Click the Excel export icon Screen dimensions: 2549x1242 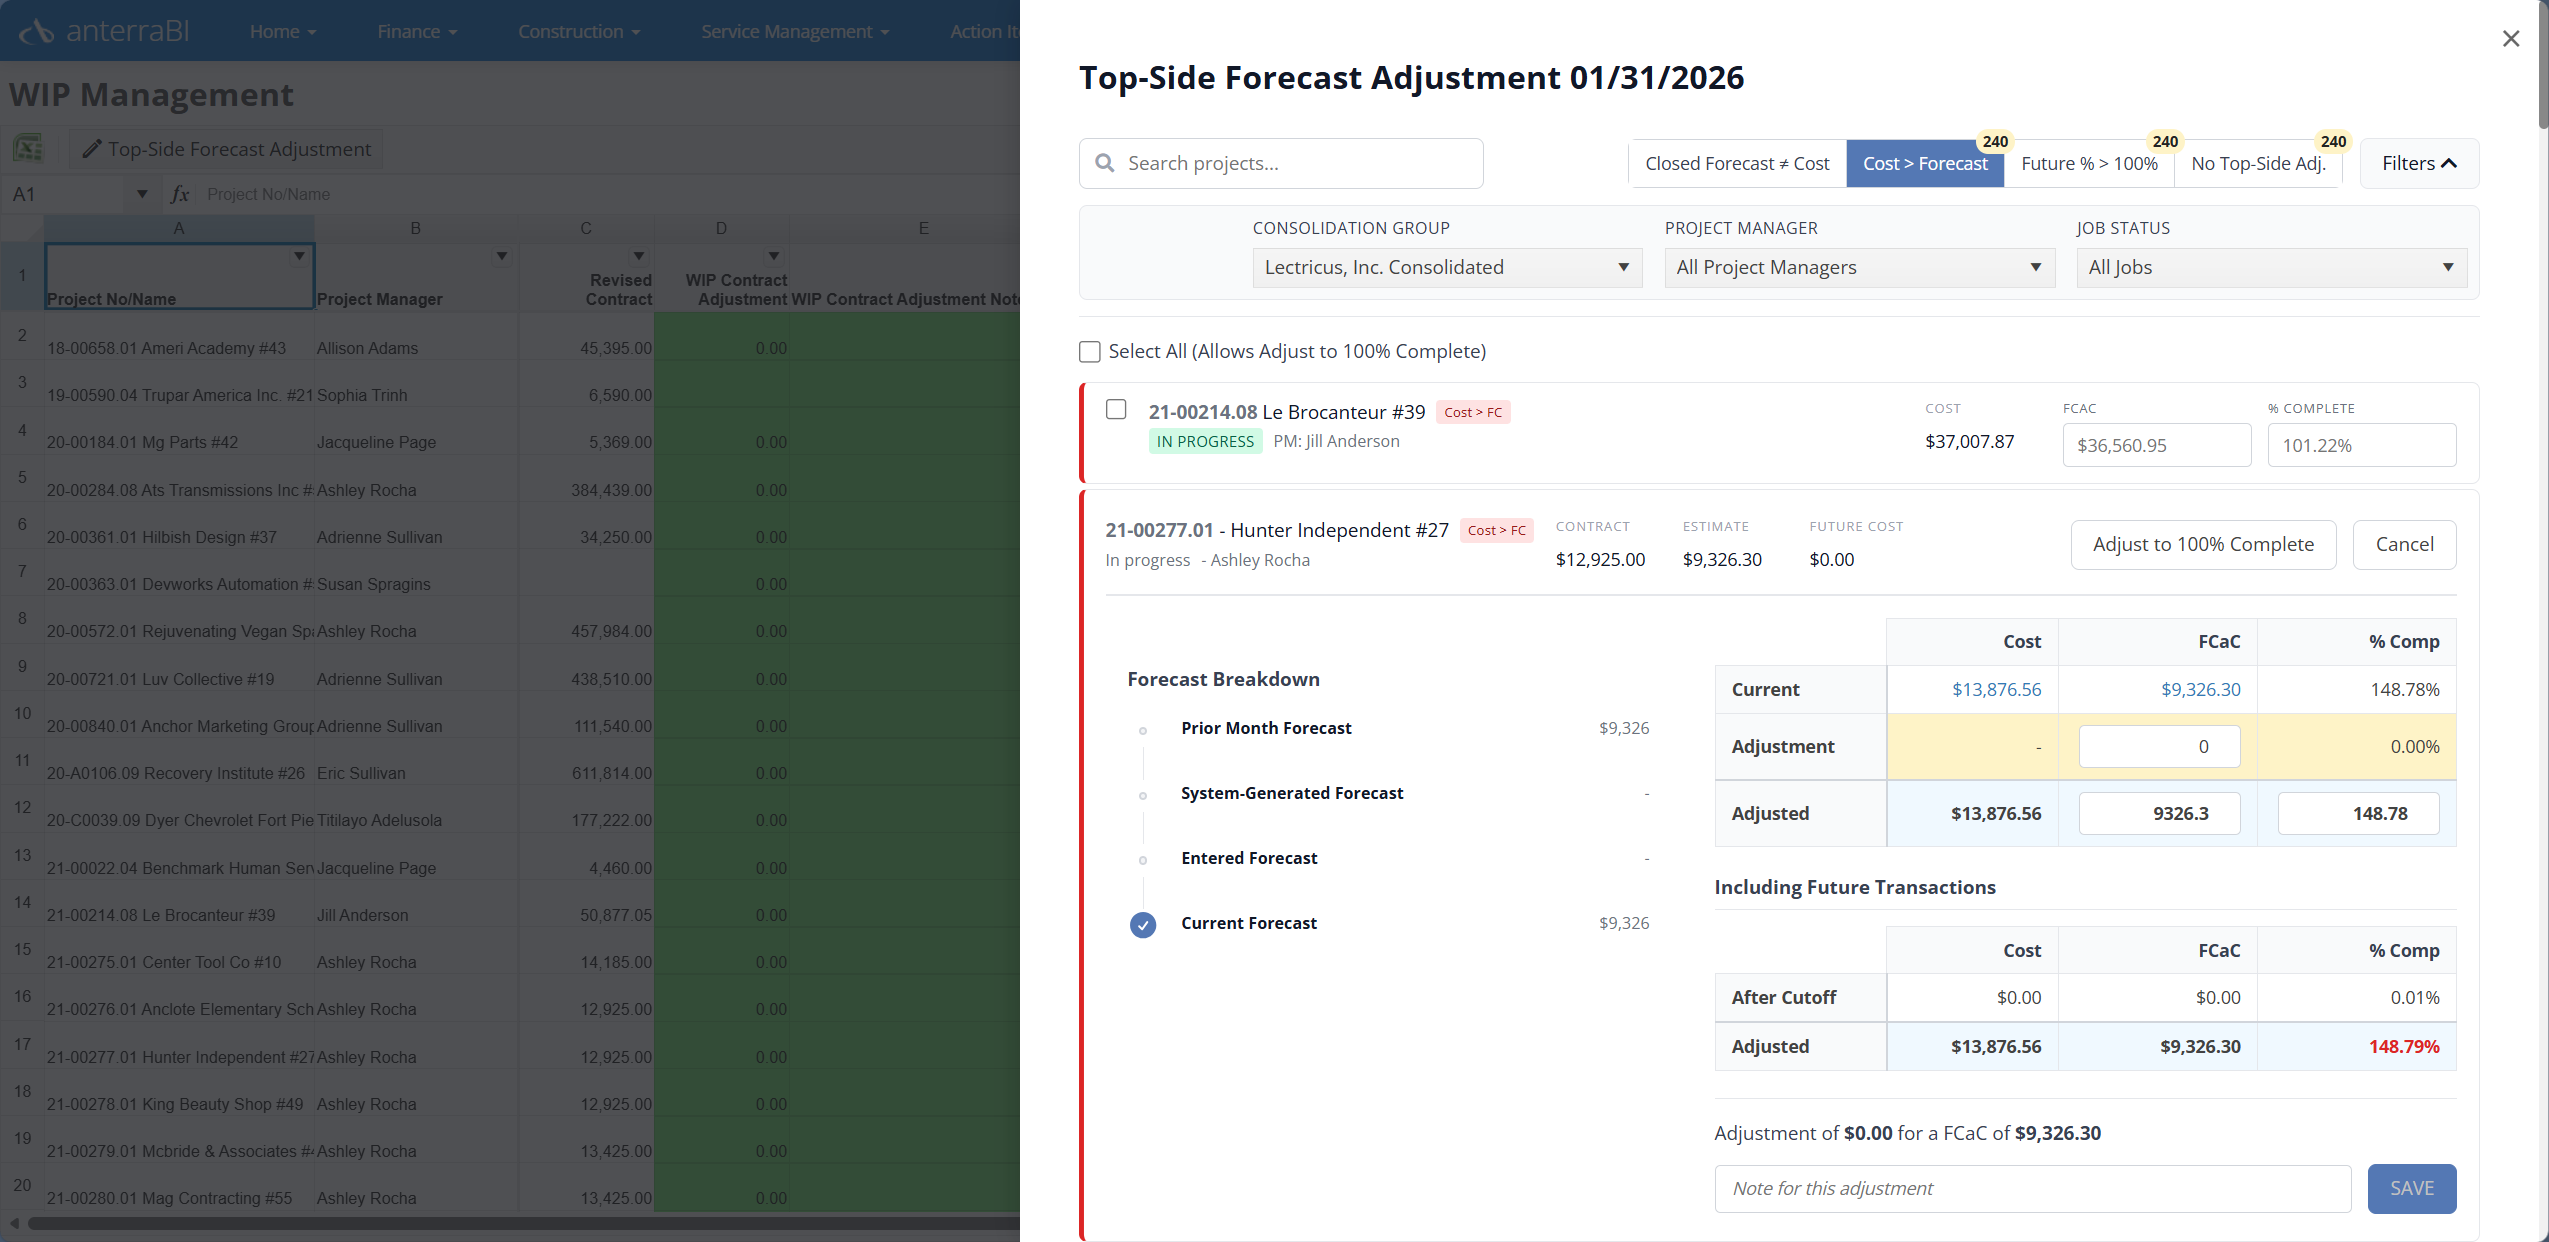click(x=28, y=149)
